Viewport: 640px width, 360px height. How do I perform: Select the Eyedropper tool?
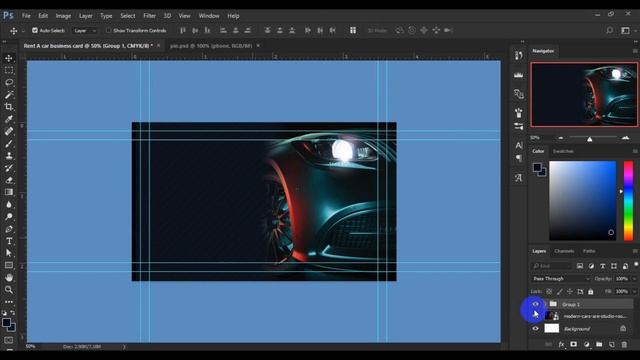tap(9, 119)
